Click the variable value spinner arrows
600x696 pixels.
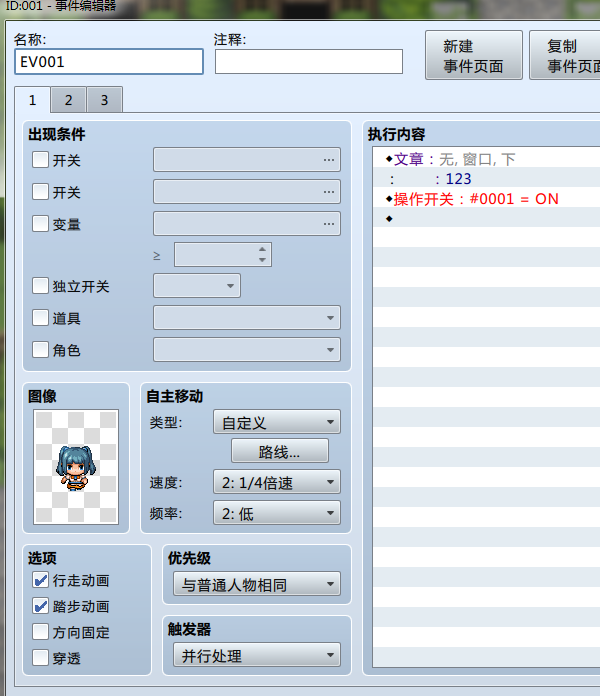(262, 254)
